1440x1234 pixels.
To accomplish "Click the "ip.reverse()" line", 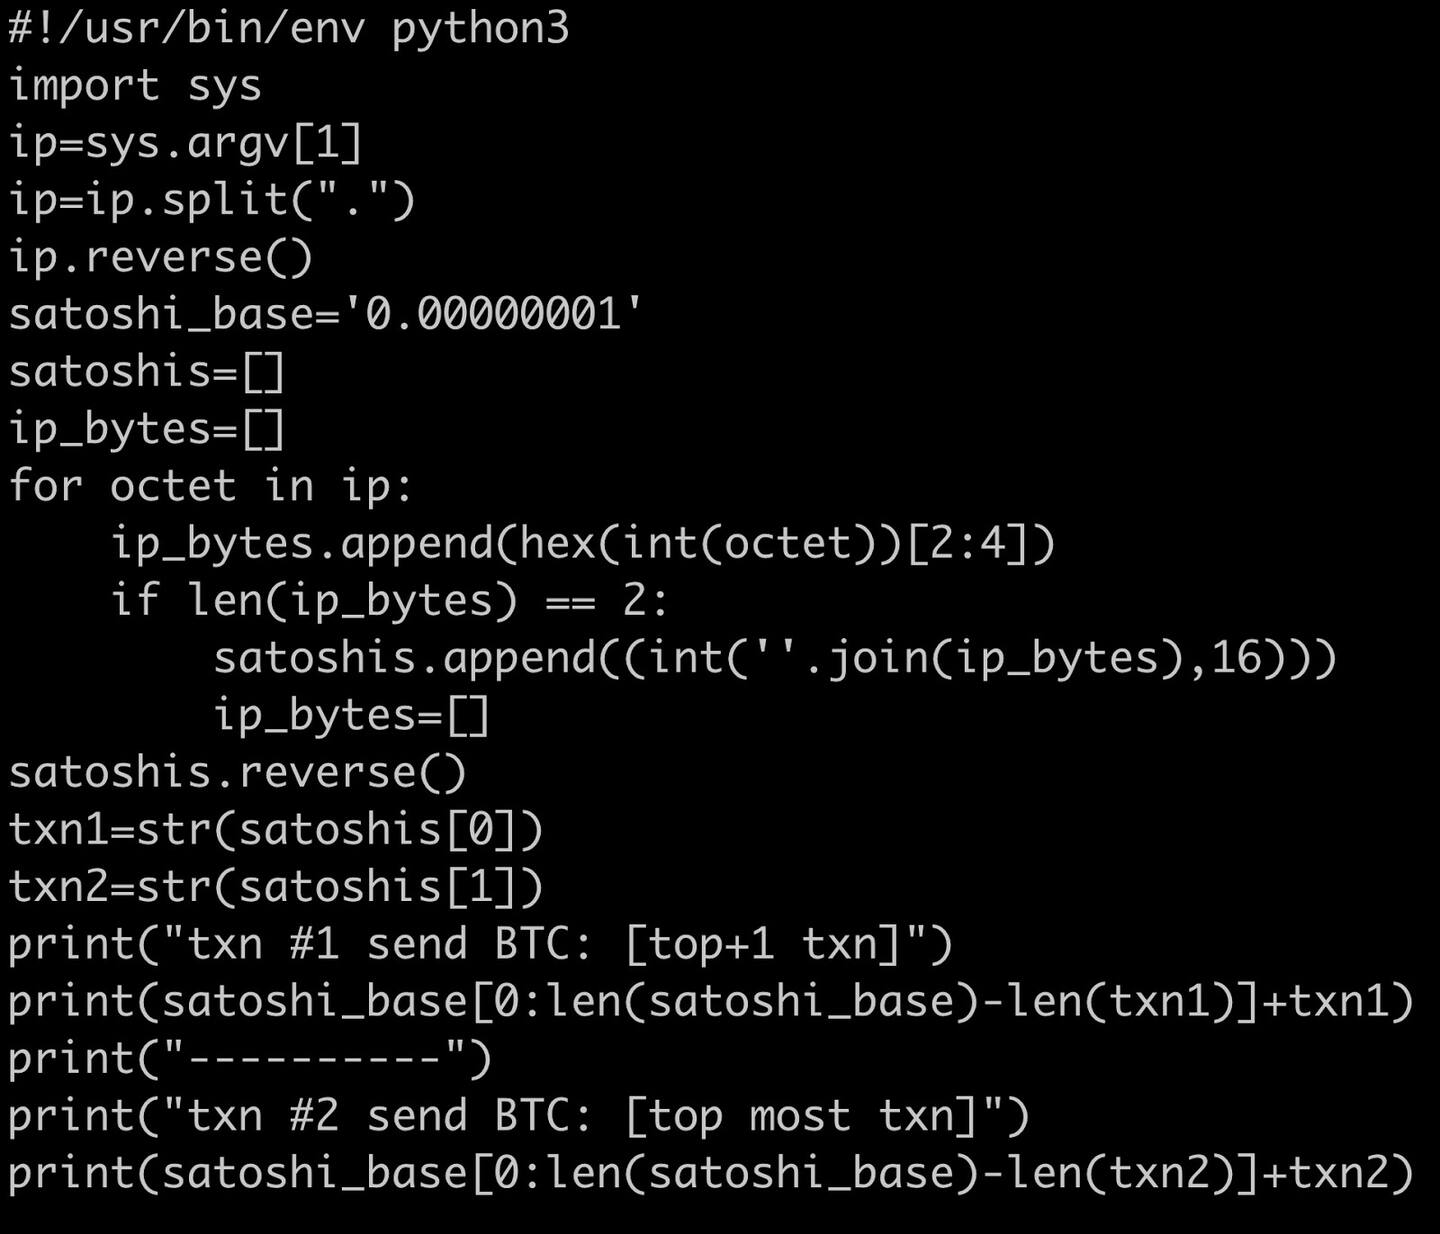I will [x=161, y=257].
